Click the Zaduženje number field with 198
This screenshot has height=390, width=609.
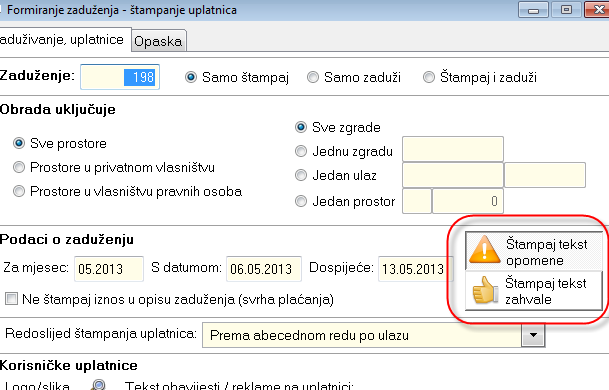pyautogui.click(x=120, y=77)
